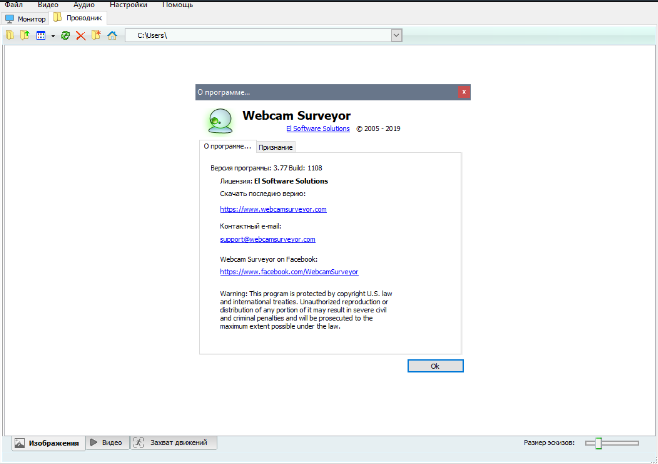
Task: Click the folder icon in the explorer toolbar
Action: click(10, 35)
